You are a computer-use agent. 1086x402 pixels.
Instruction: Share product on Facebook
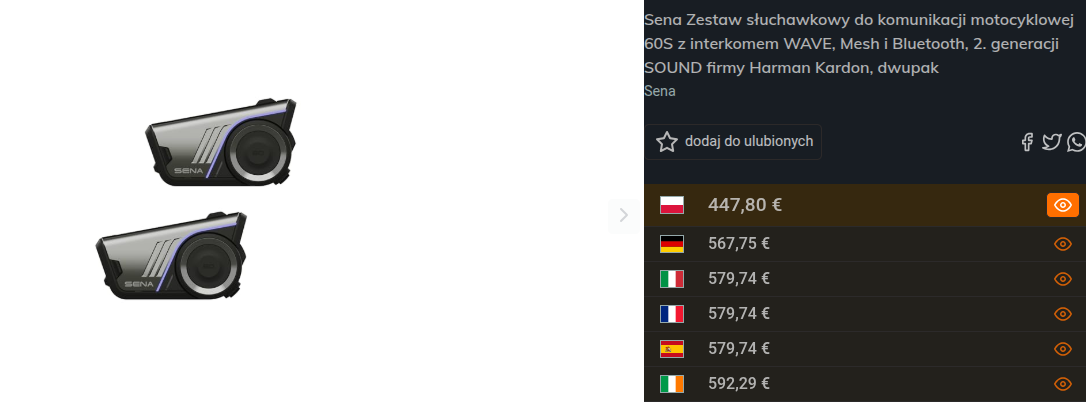coord(1027,142)
